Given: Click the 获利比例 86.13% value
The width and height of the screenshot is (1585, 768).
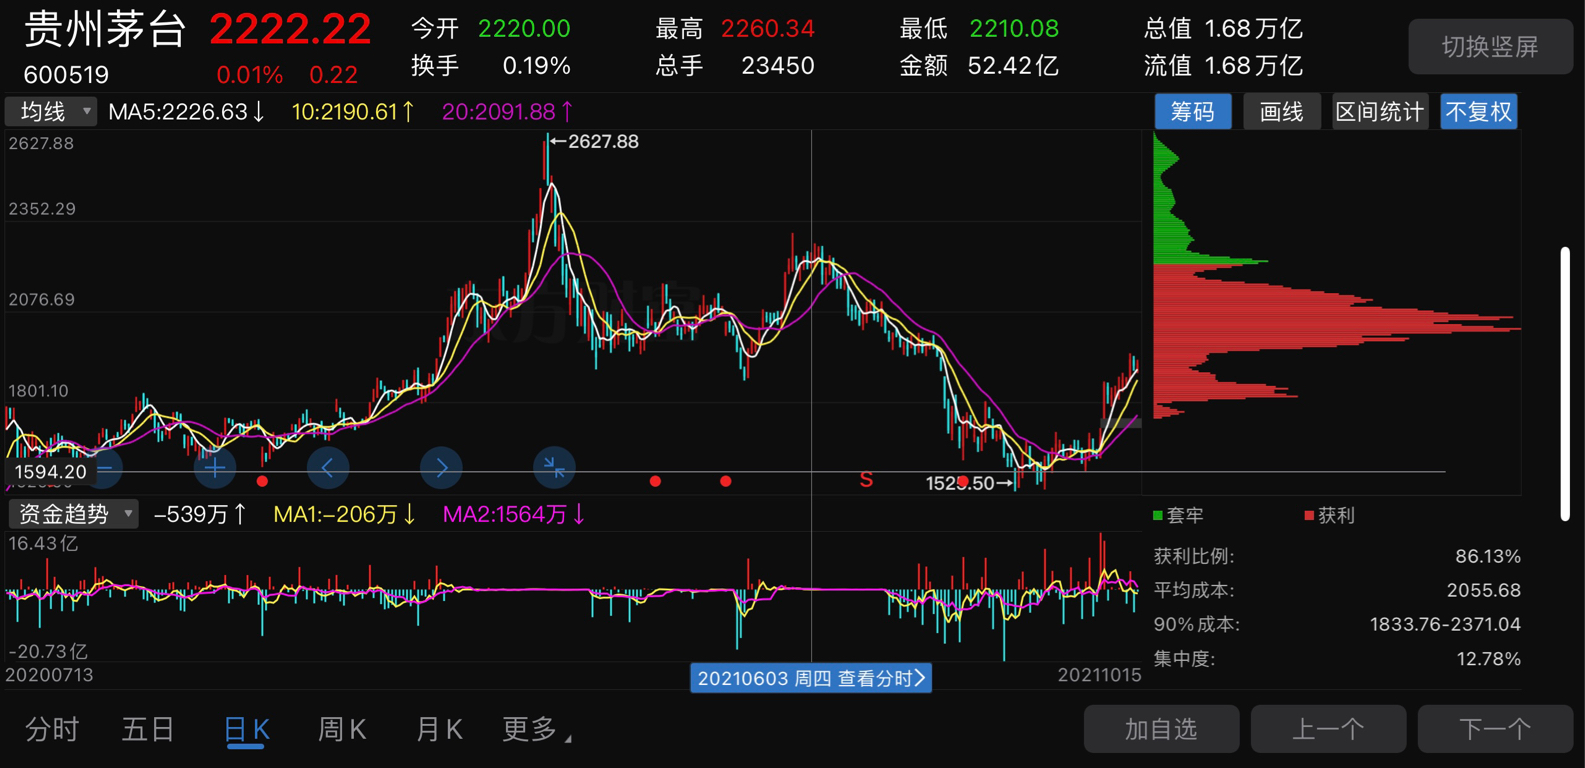Looking at the screenshot, I should pyautogui.click(x=1488, y=556).
